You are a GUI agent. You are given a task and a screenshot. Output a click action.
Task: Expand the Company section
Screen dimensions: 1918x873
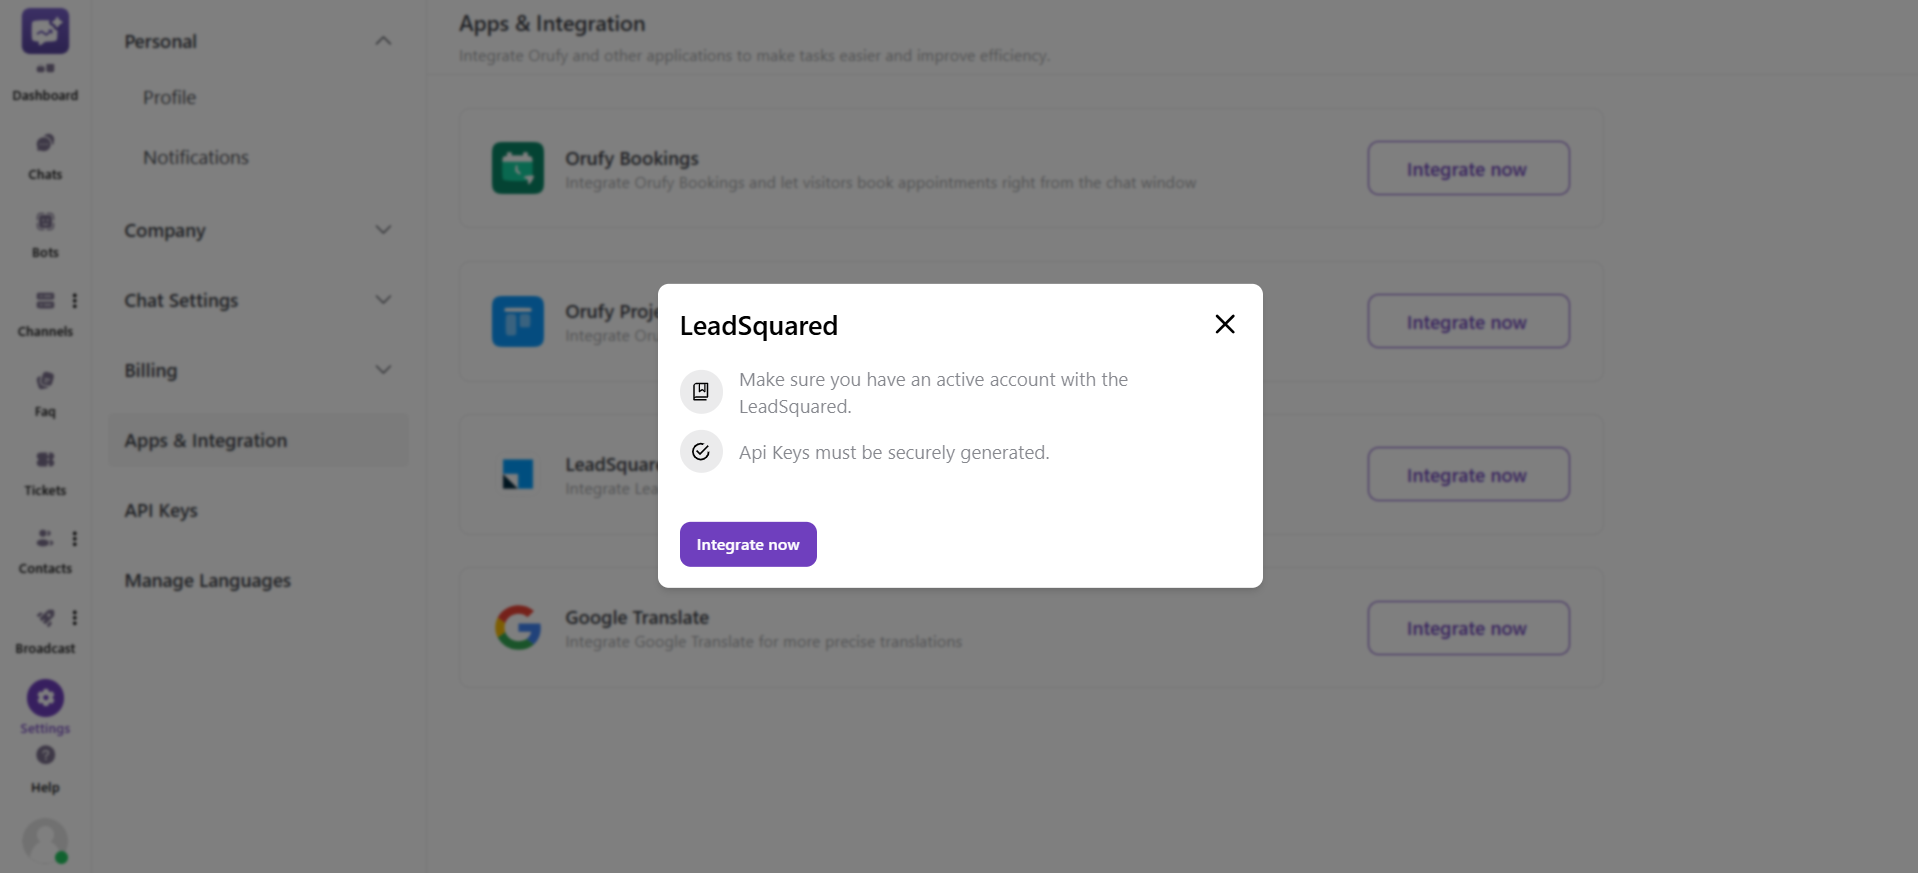tap(383, 230)
